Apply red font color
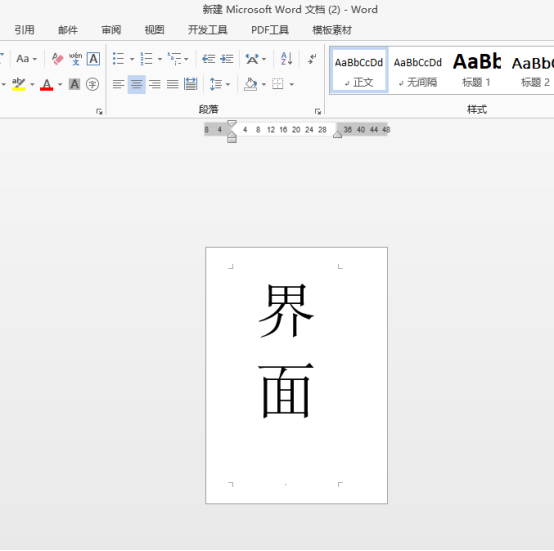 (x=47, y=84)
